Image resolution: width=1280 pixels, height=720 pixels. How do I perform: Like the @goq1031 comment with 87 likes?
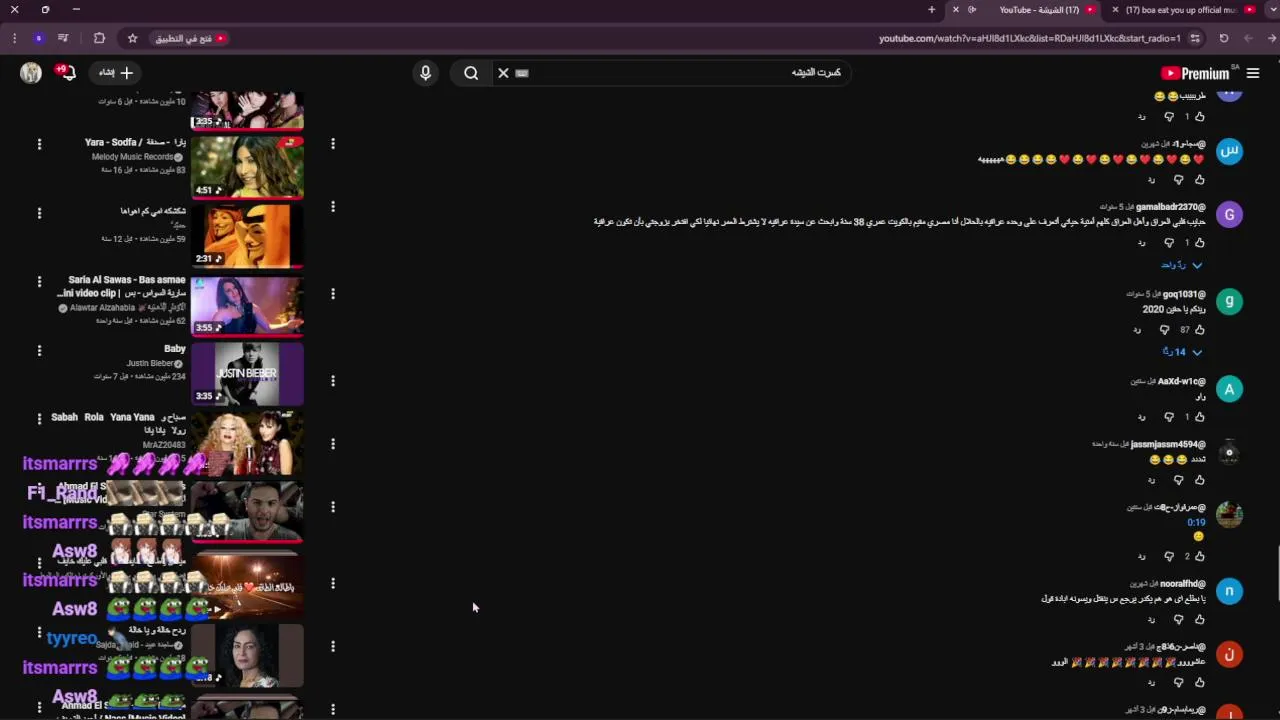pos(1200,329)
